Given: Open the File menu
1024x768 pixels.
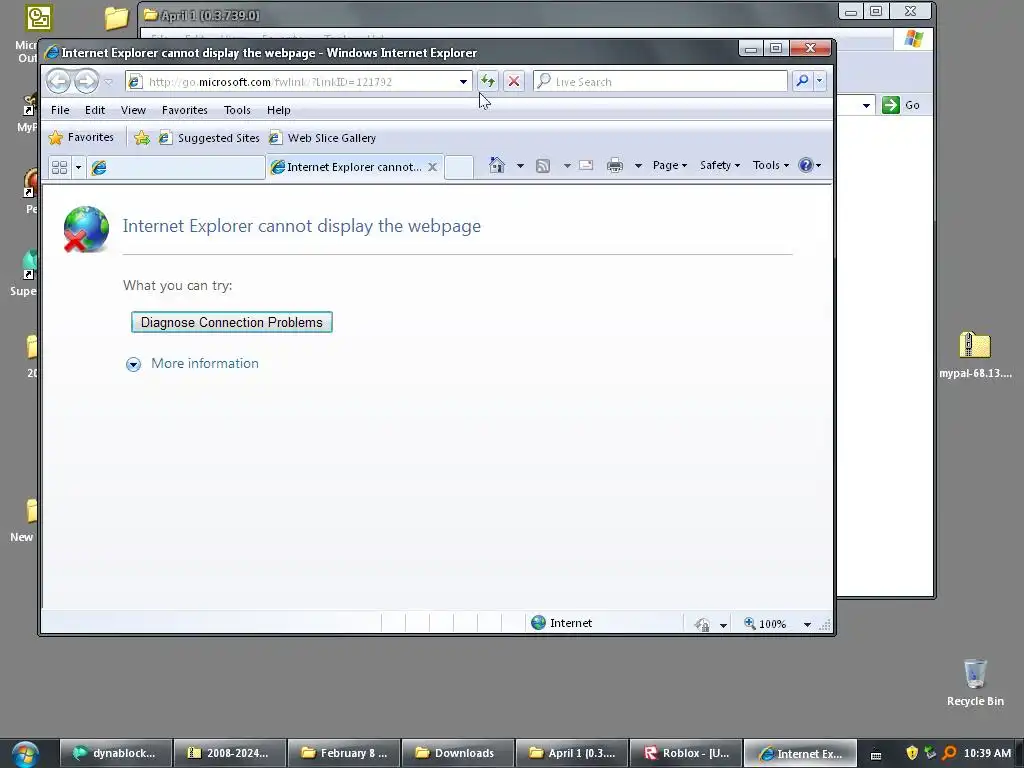Looking at the screenshot, I should click(x=60, y=110).
